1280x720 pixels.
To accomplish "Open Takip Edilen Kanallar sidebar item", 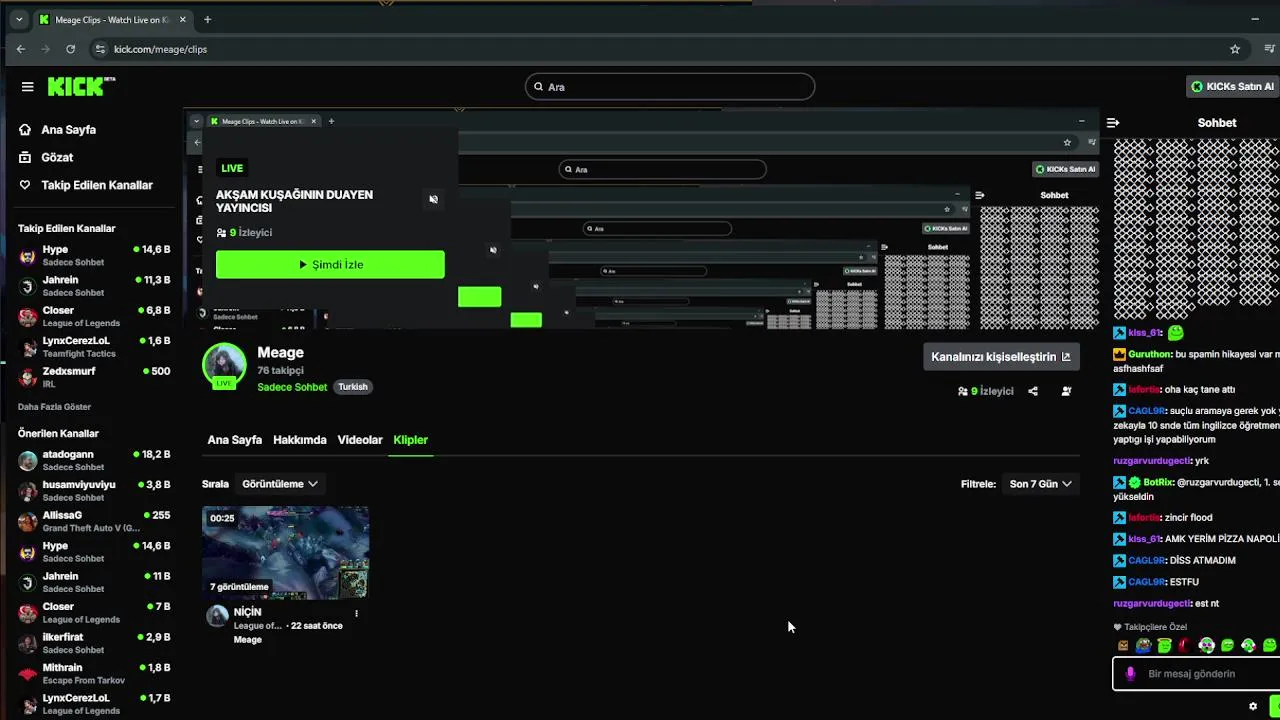I will click(x=97, y=185).
